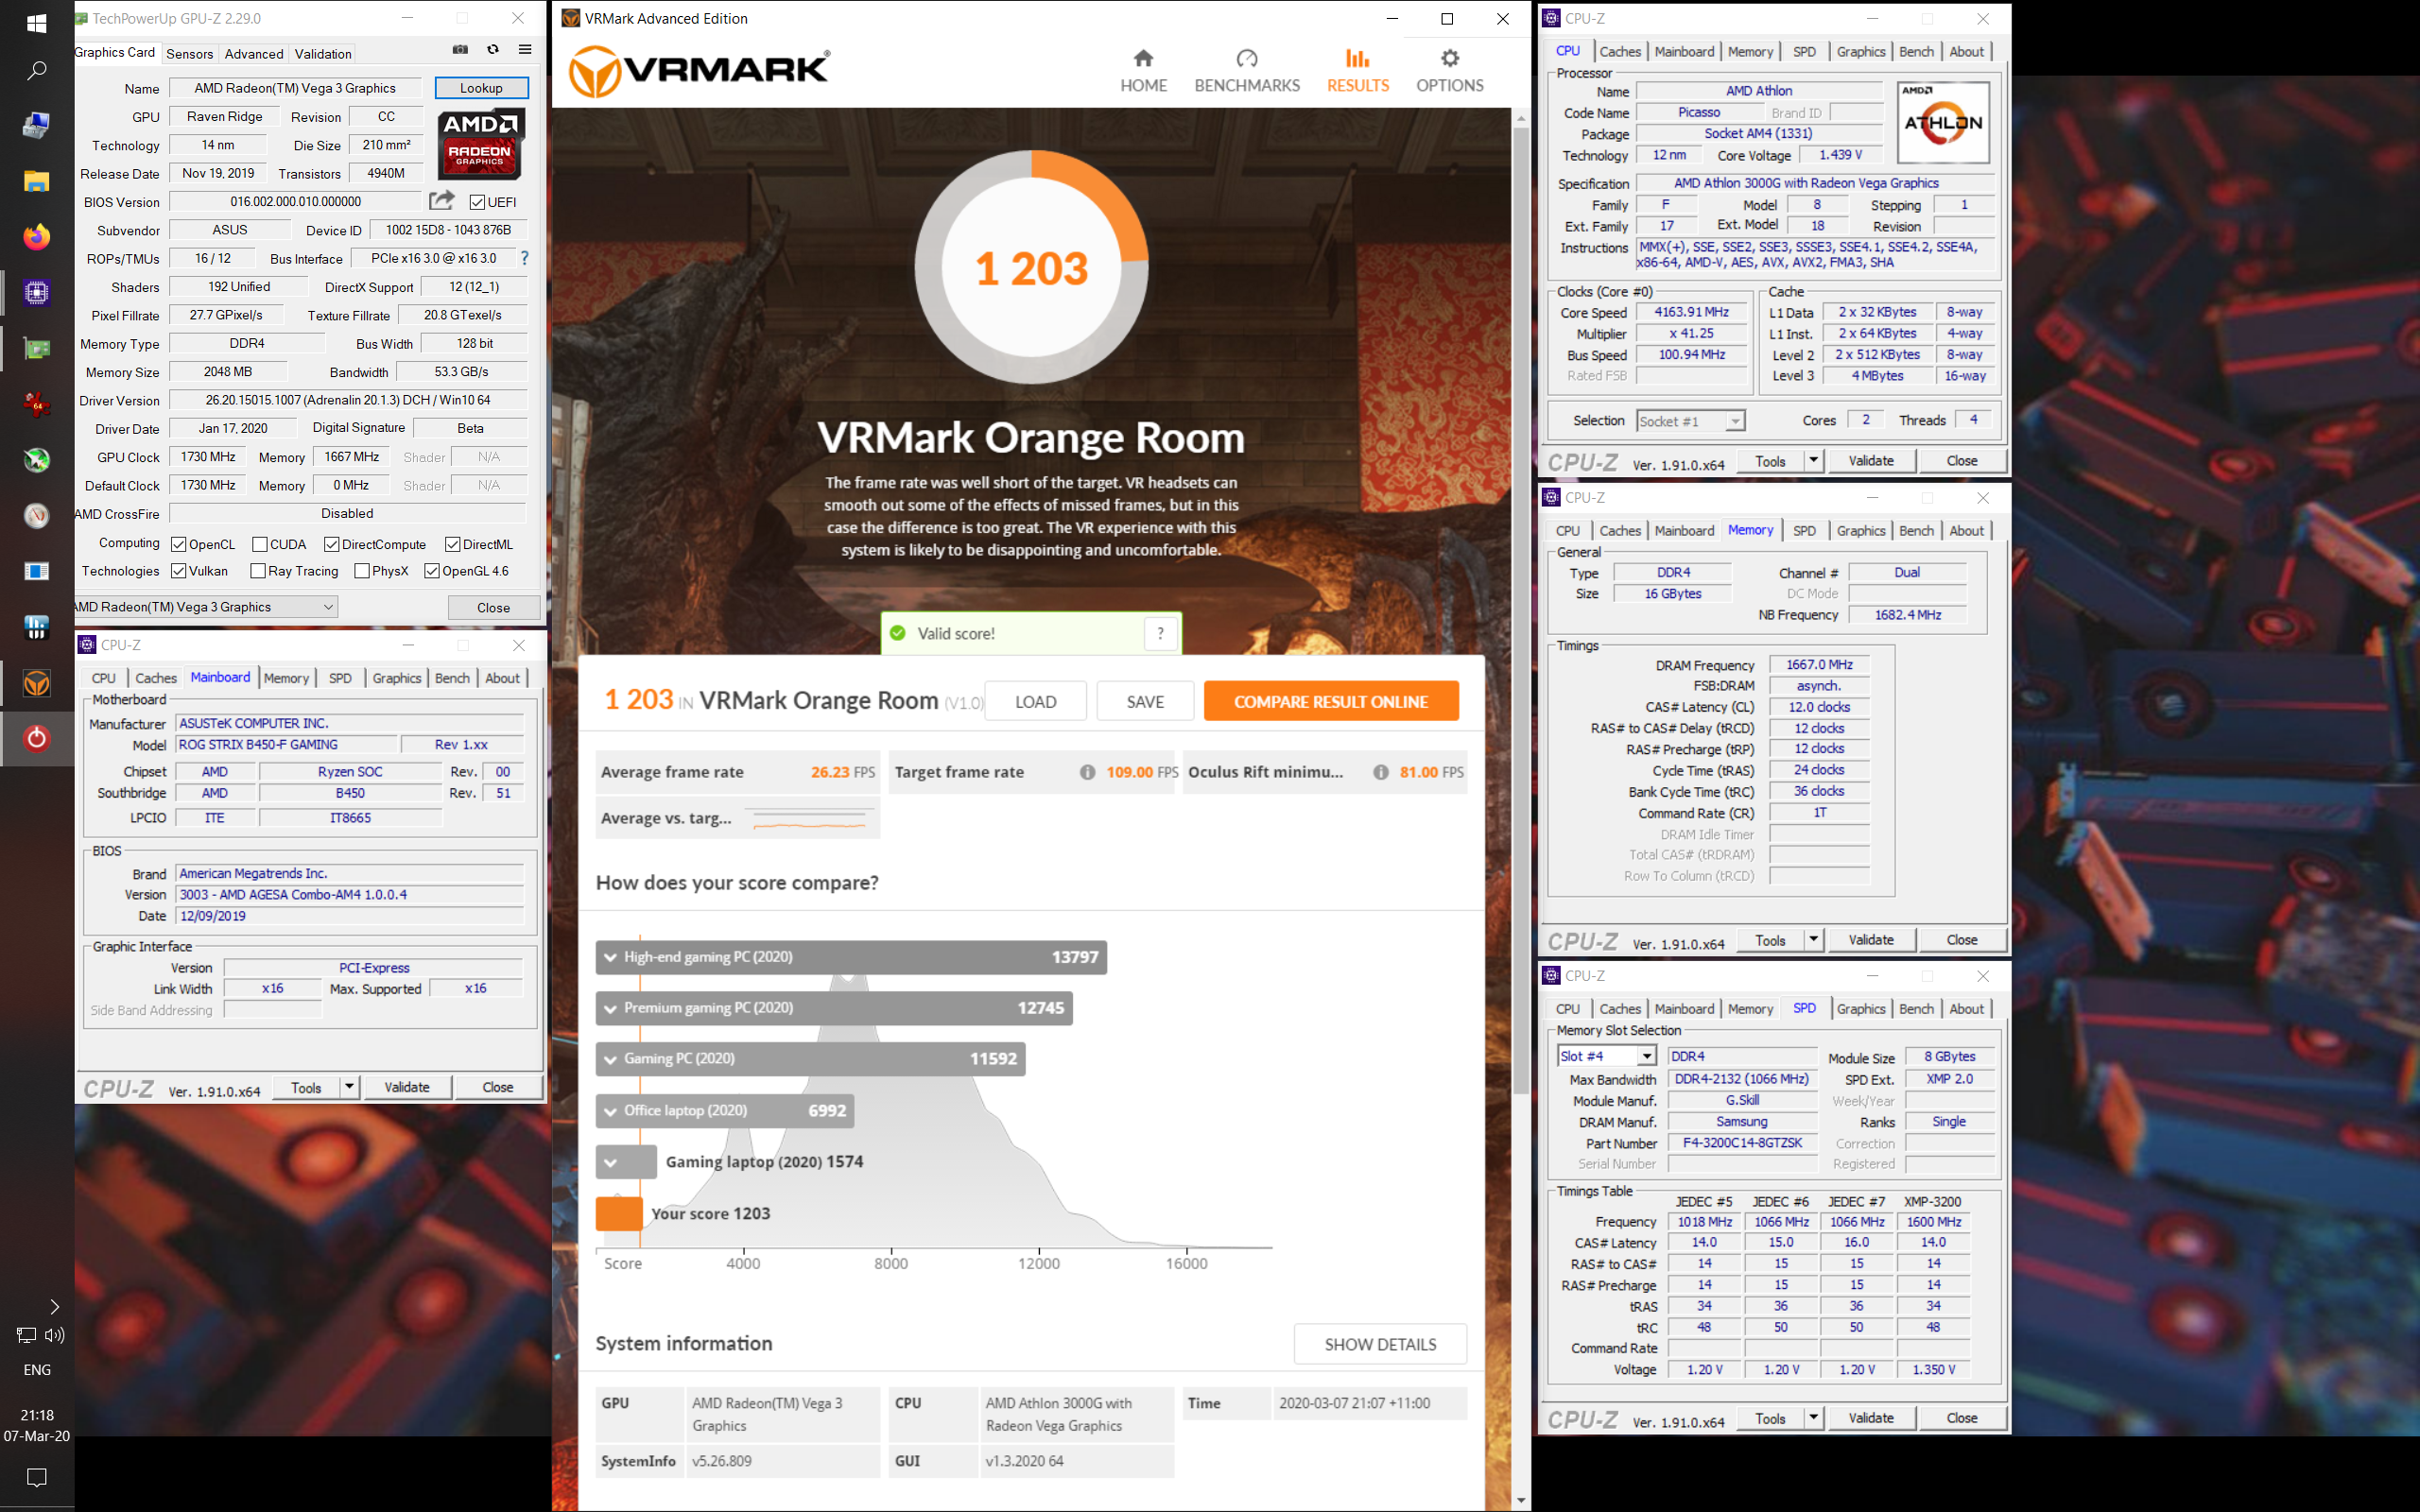Toggle the OpenGL 4.6 checkbox
2420x1512 pixels.
[432, 571]
